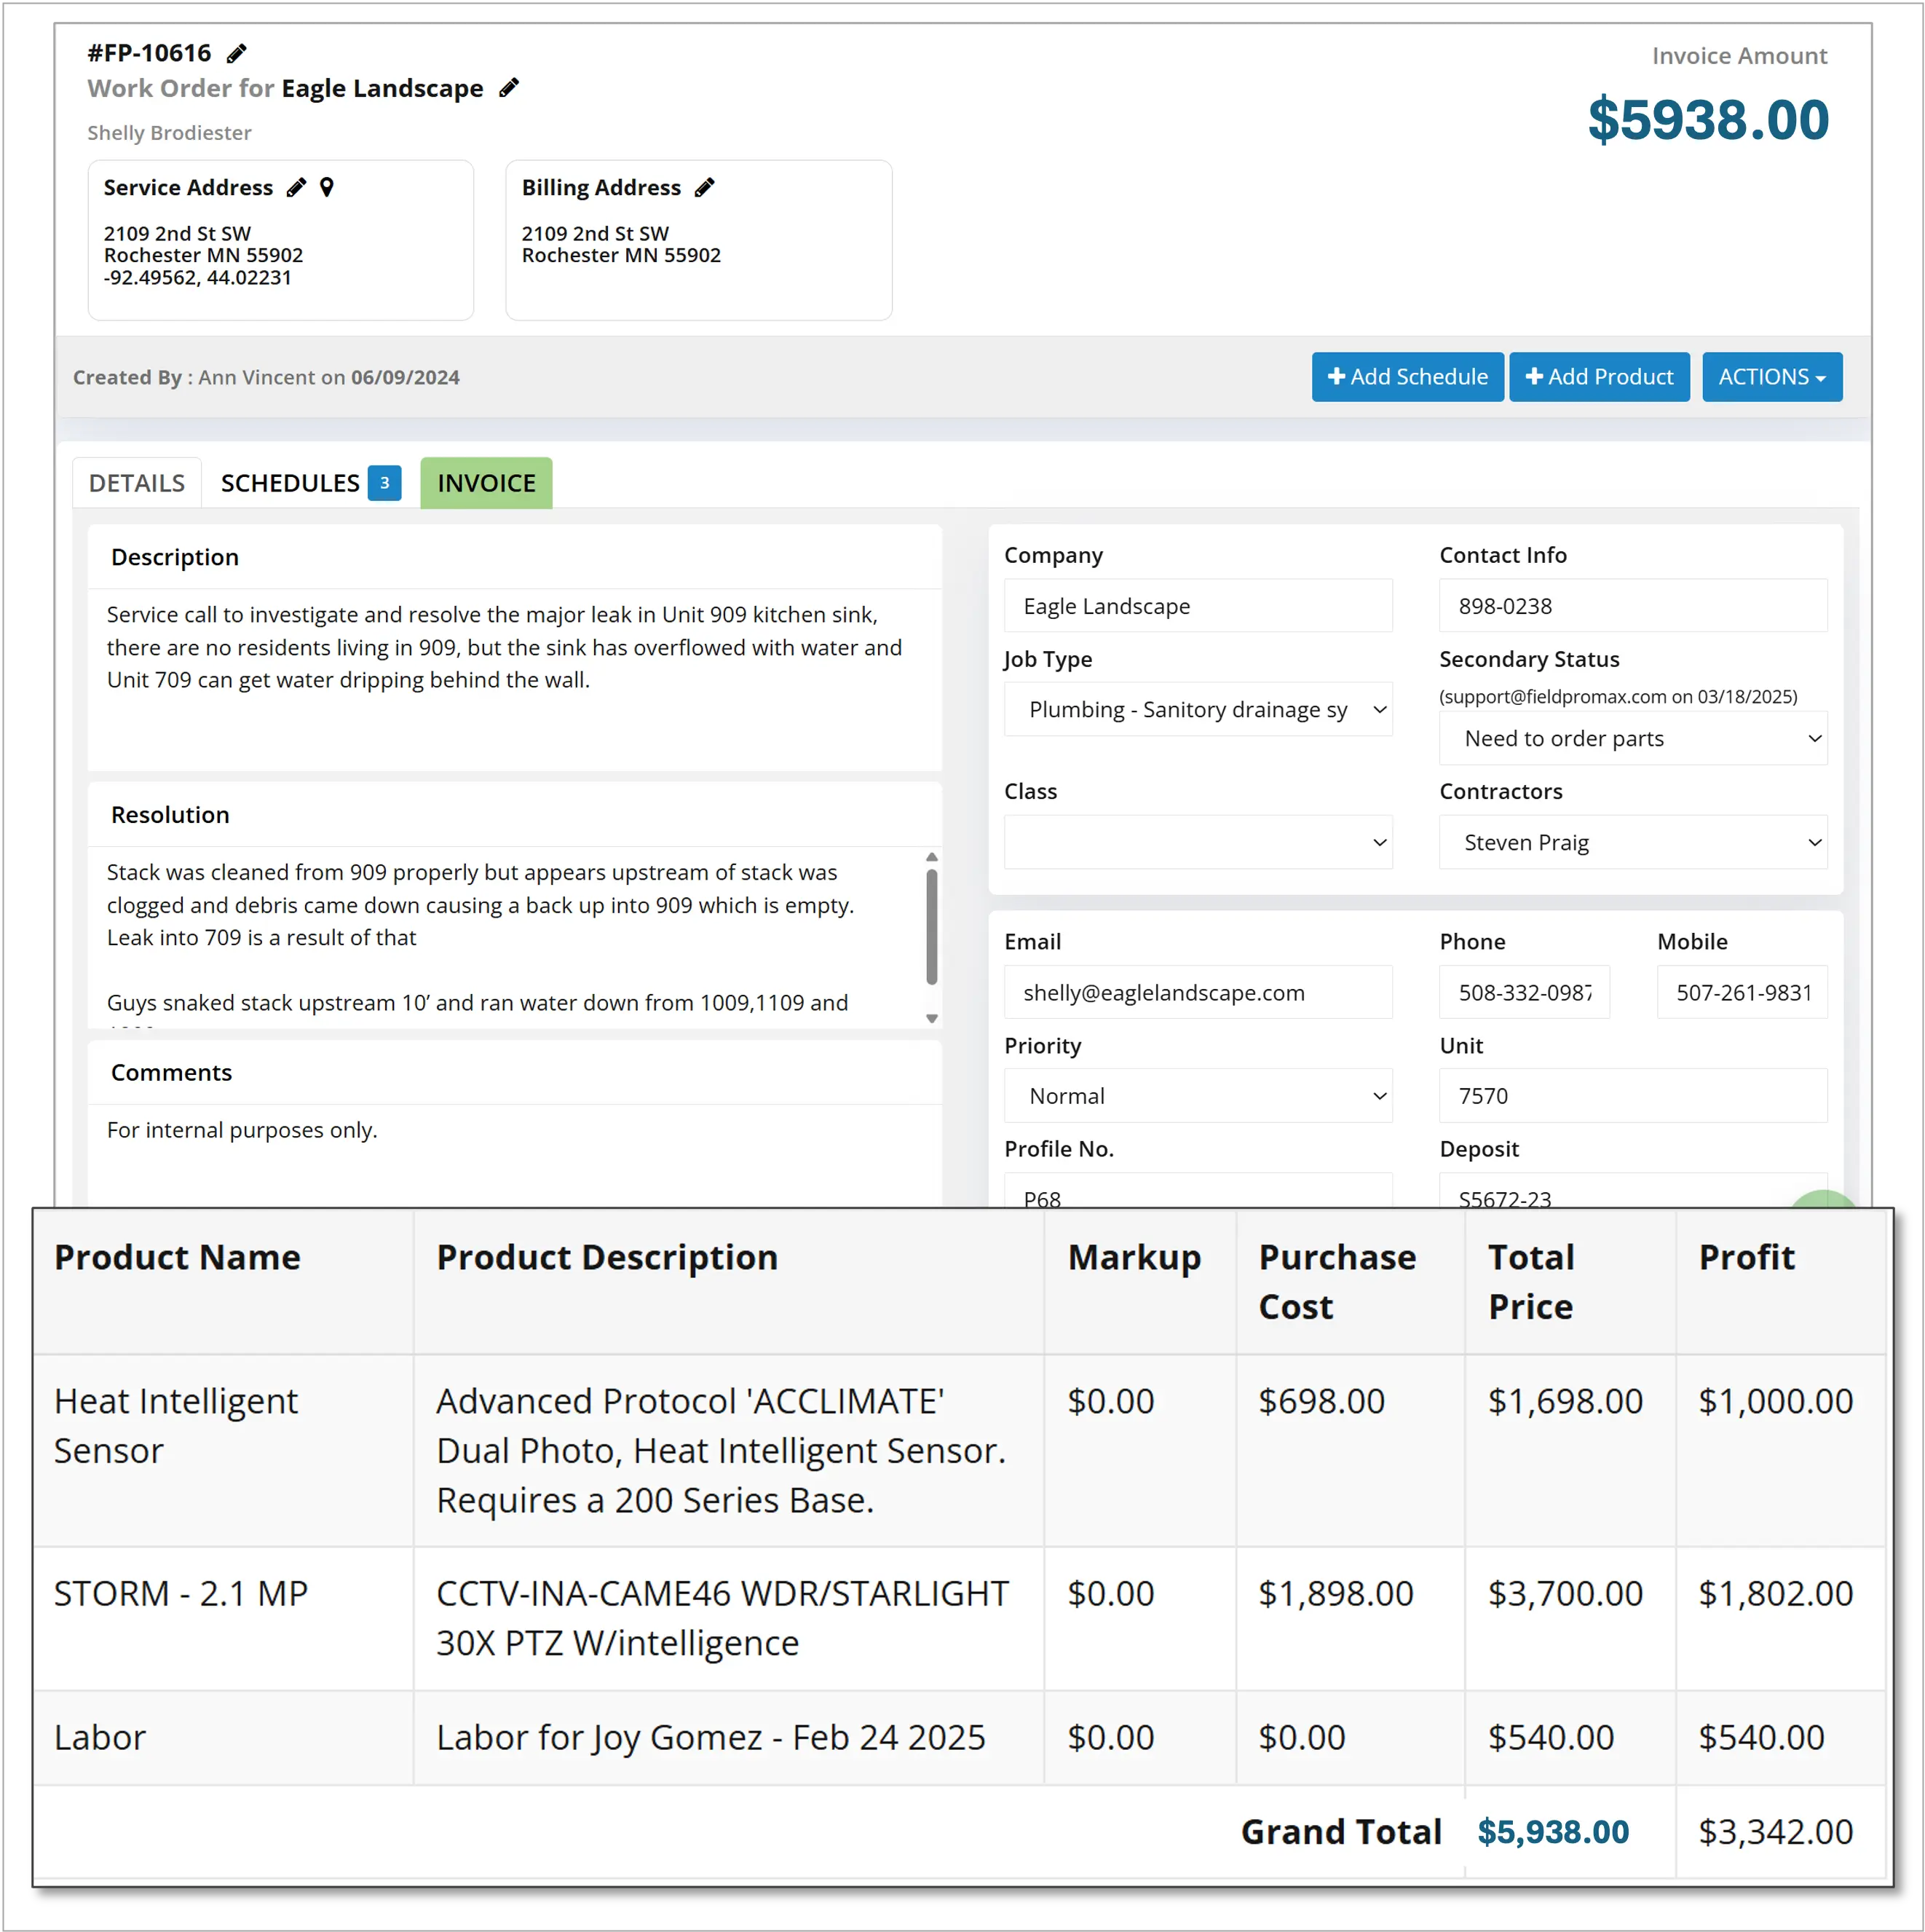Click the $3,342.00 total profit value
This screenshot has width=1925, height=1932.
point(1776,1832)
